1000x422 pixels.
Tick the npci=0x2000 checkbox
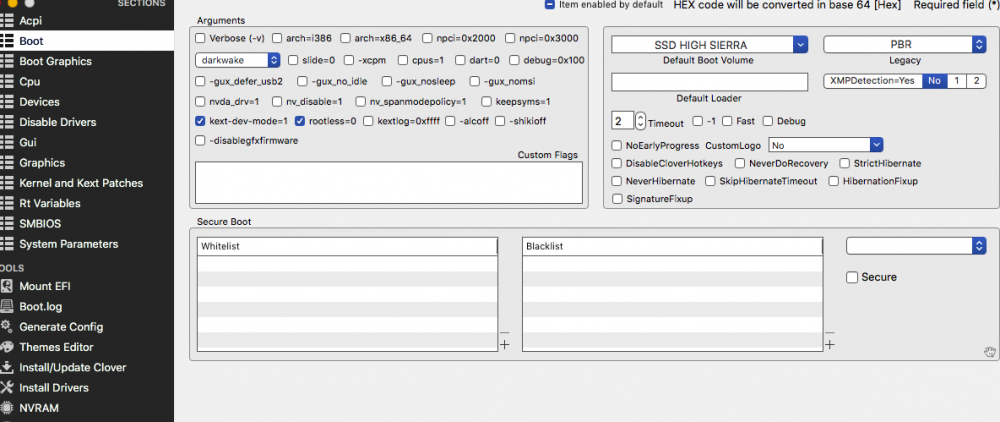tap(427, 38)
